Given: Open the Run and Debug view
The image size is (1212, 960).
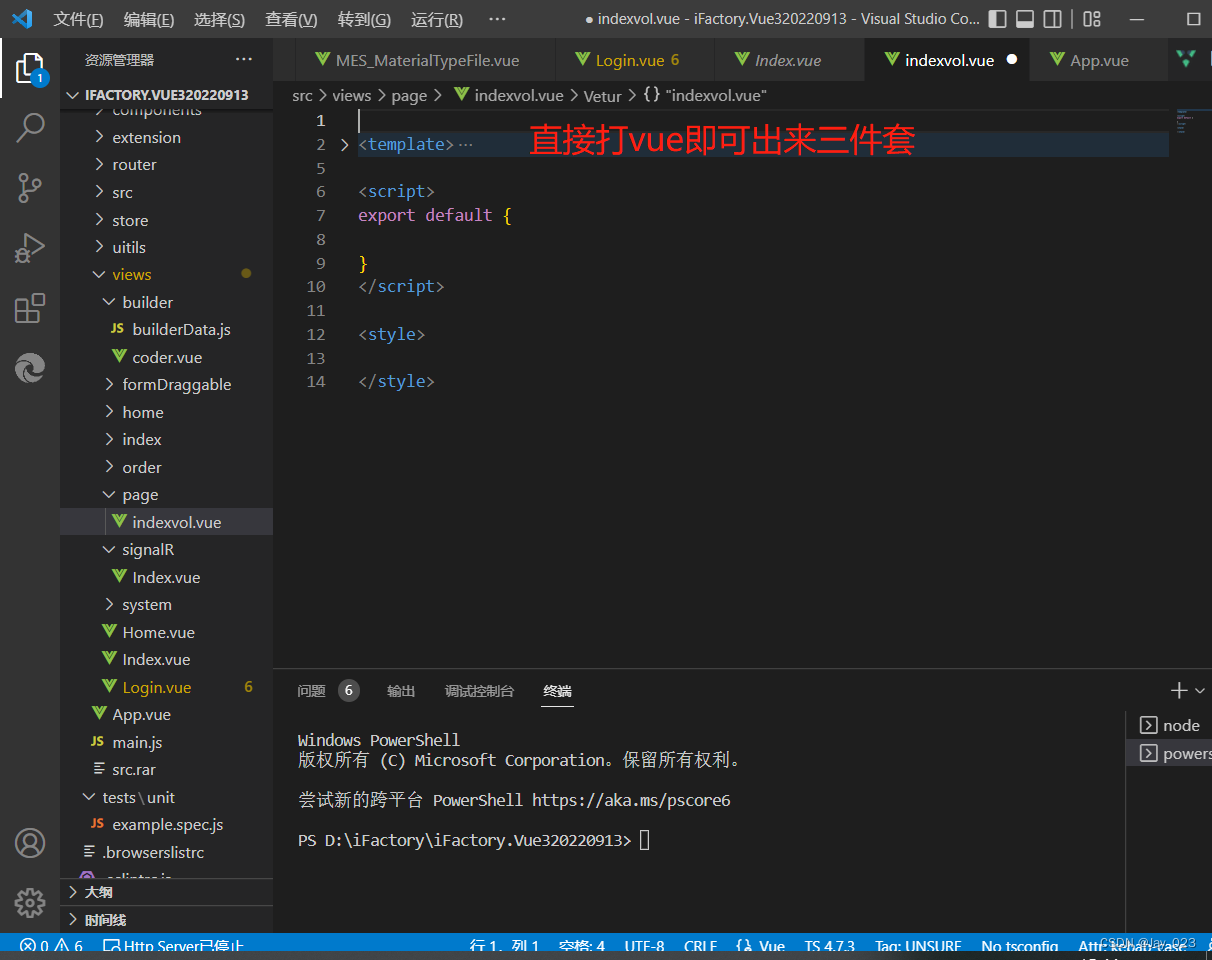Looking at the screenshot, I should [x=30, y=248].
